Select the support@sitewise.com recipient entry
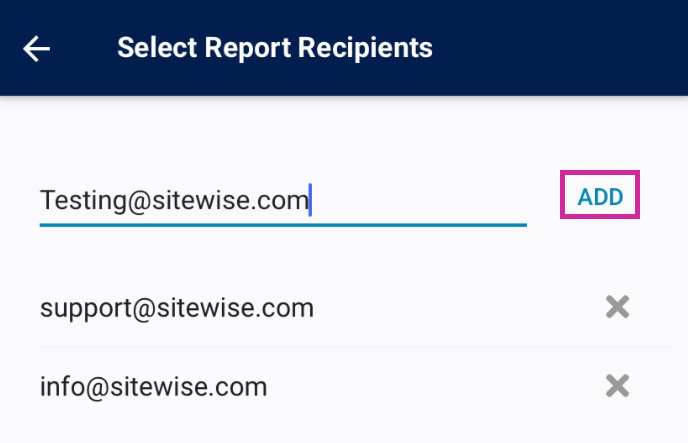688x443 pixels. 177,308
